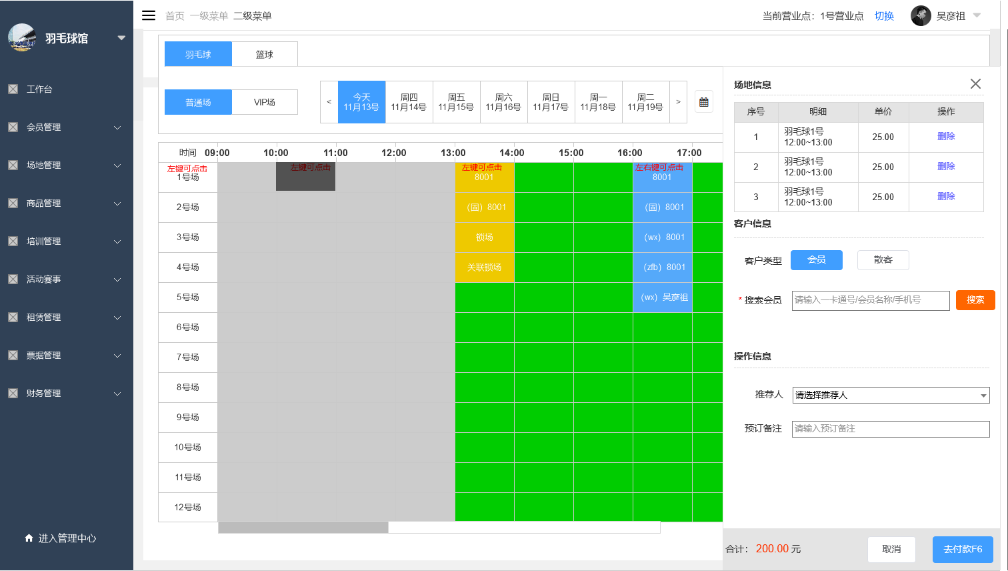This screenshot has width=1008, height=571.
Task: Click the 会员管理 sidebar icon
Action: point(13,127)
